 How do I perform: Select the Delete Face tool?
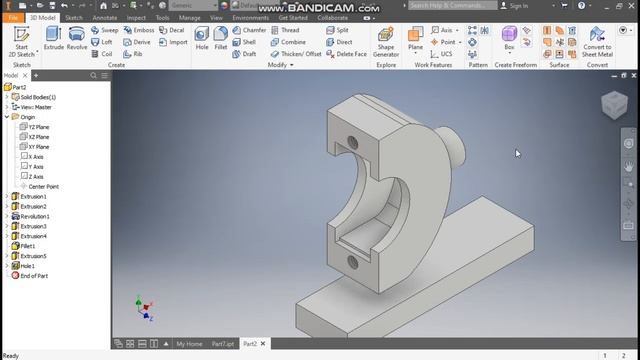346,54
